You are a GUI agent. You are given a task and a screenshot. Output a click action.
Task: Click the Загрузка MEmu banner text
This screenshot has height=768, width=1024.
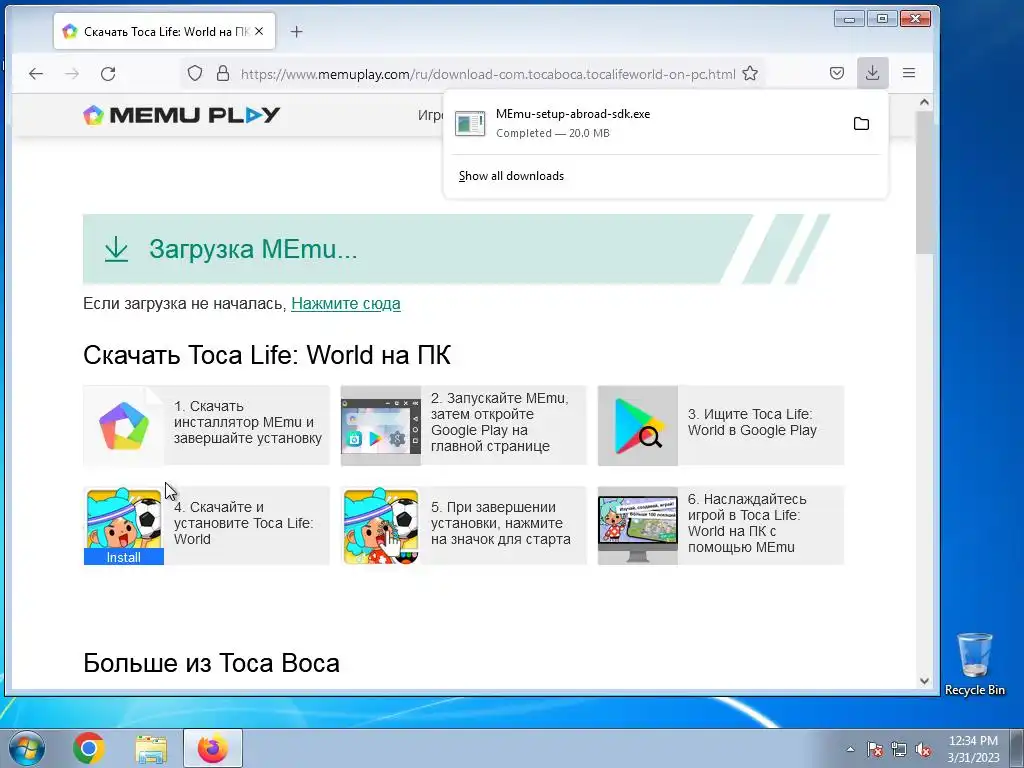[x=253, y=249]
